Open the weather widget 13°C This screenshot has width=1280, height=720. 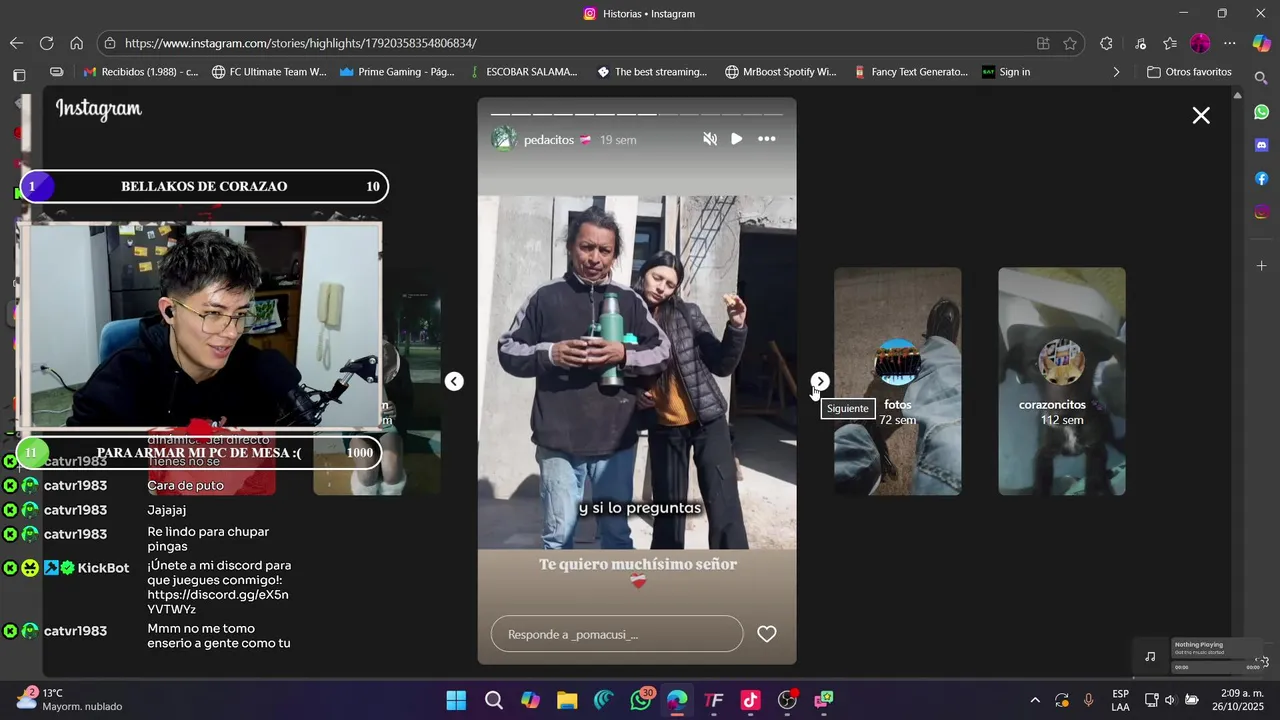70,699
